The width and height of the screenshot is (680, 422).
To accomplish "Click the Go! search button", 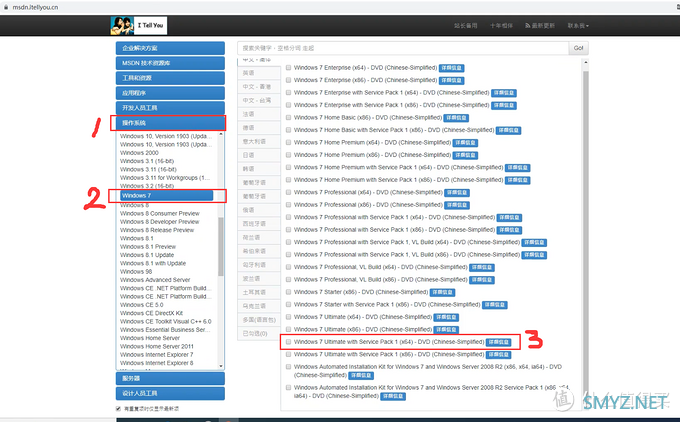I will coord(579,48).
